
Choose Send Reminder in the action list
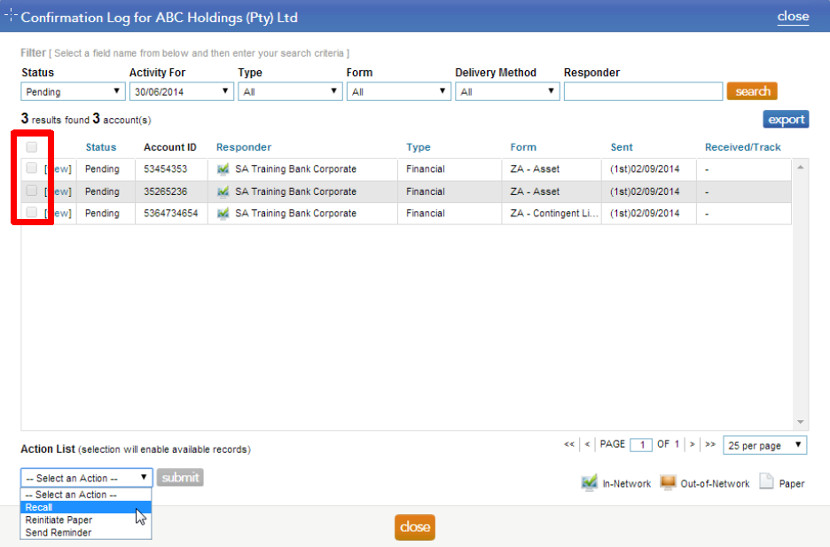point(58,532)
